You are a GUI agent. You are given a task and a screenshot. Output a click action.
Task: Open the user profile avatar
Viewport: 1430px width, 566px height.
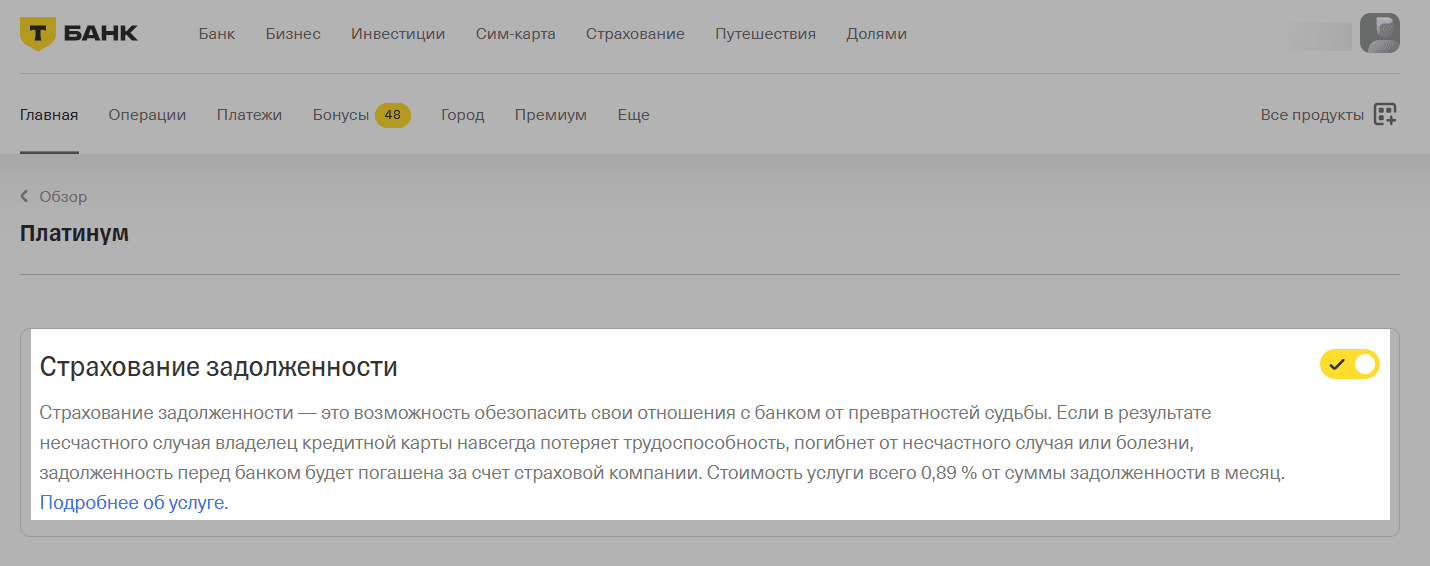[1380, 34]
